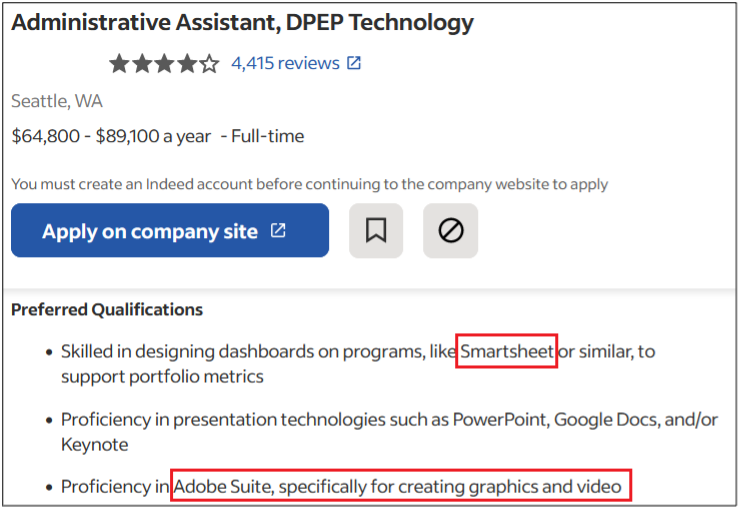Image resolution: width=740 pixels, height=508 pixels.
Task: Click the Full-time job type text
Action: pos(268,136)
